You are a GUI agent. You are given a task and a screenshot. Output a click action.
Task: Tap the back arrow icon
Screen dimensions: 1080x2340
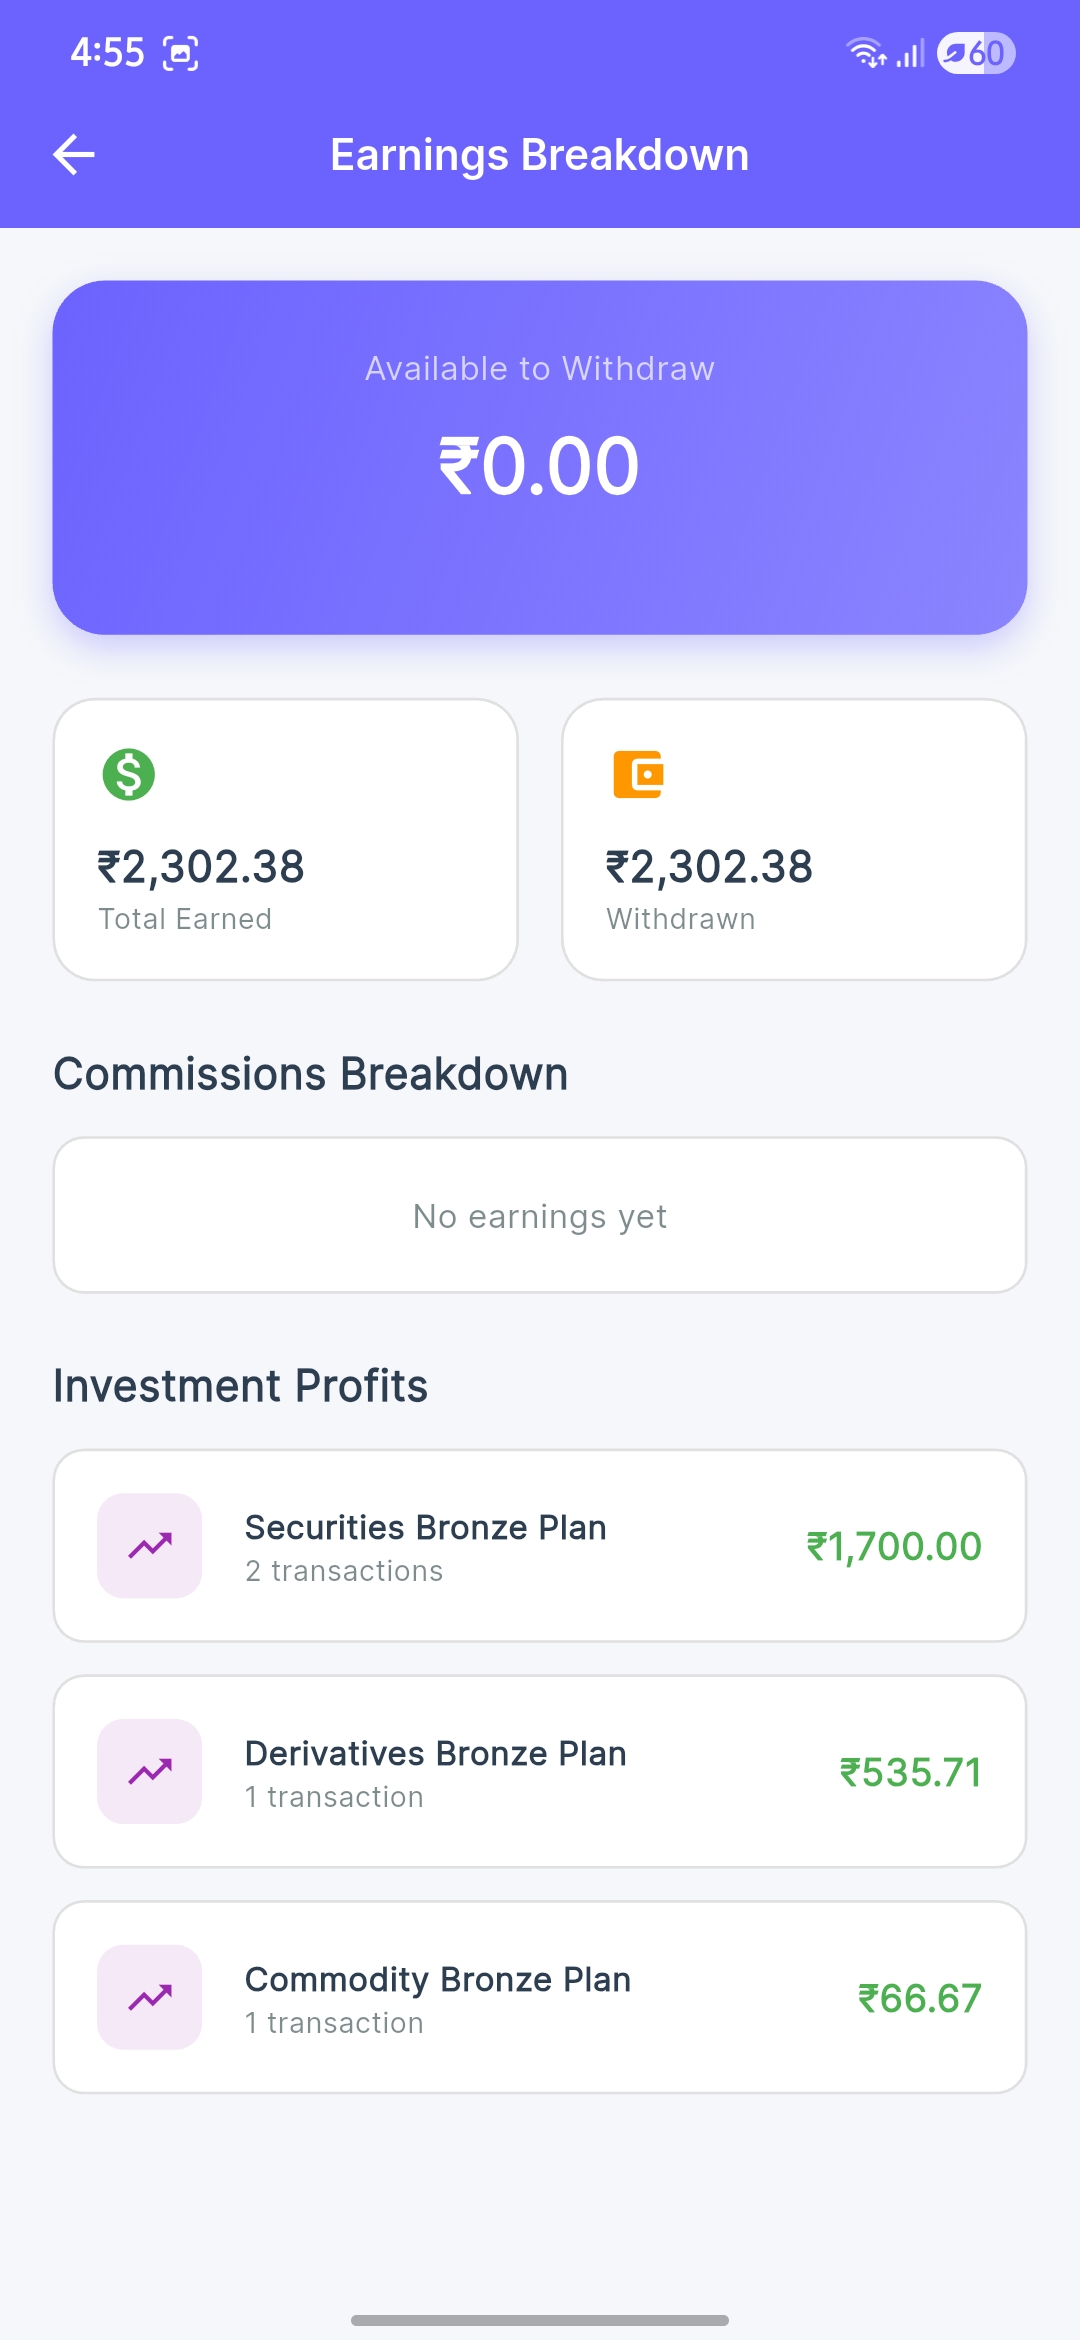tap(74, 155)
